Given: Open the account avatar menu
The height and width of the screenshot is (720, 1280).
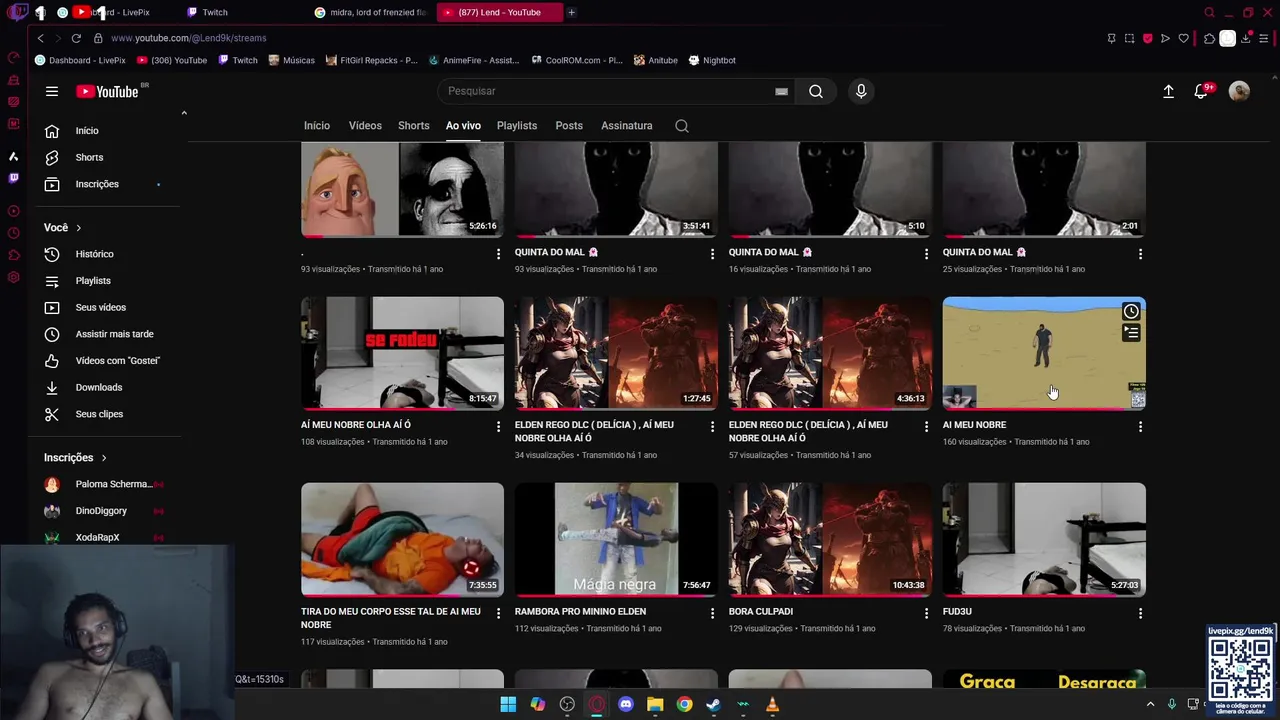Looking at the screenshot, I should tap(1239, 91).
